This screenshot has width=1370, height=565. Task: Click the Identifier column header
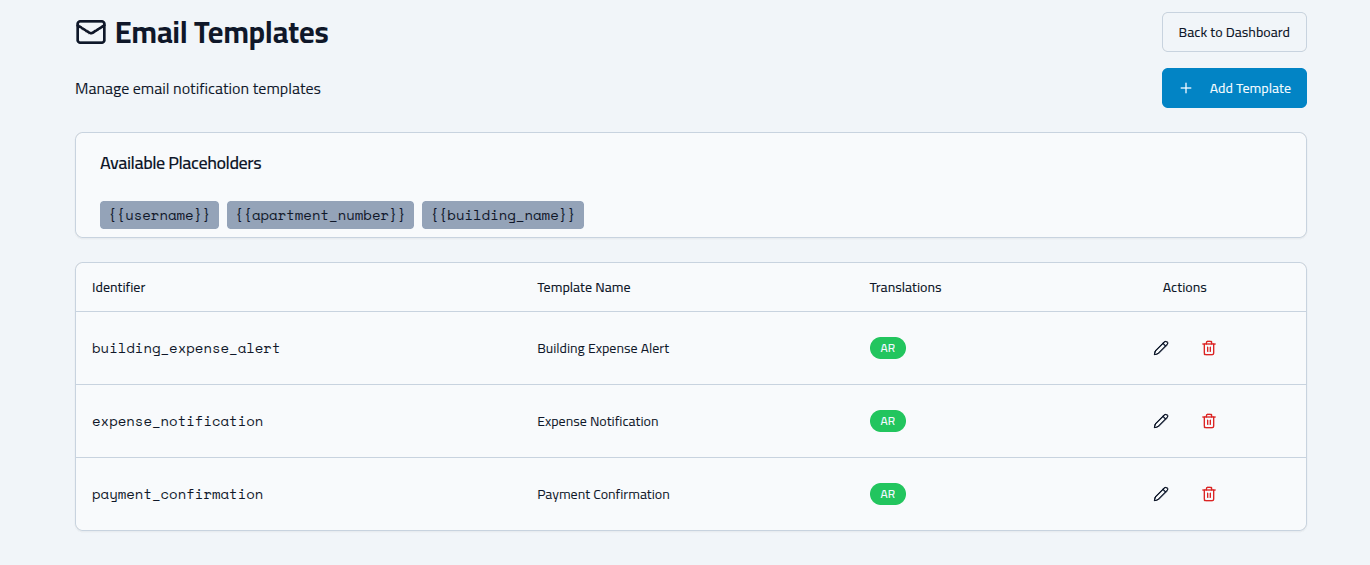pos(119,287)
